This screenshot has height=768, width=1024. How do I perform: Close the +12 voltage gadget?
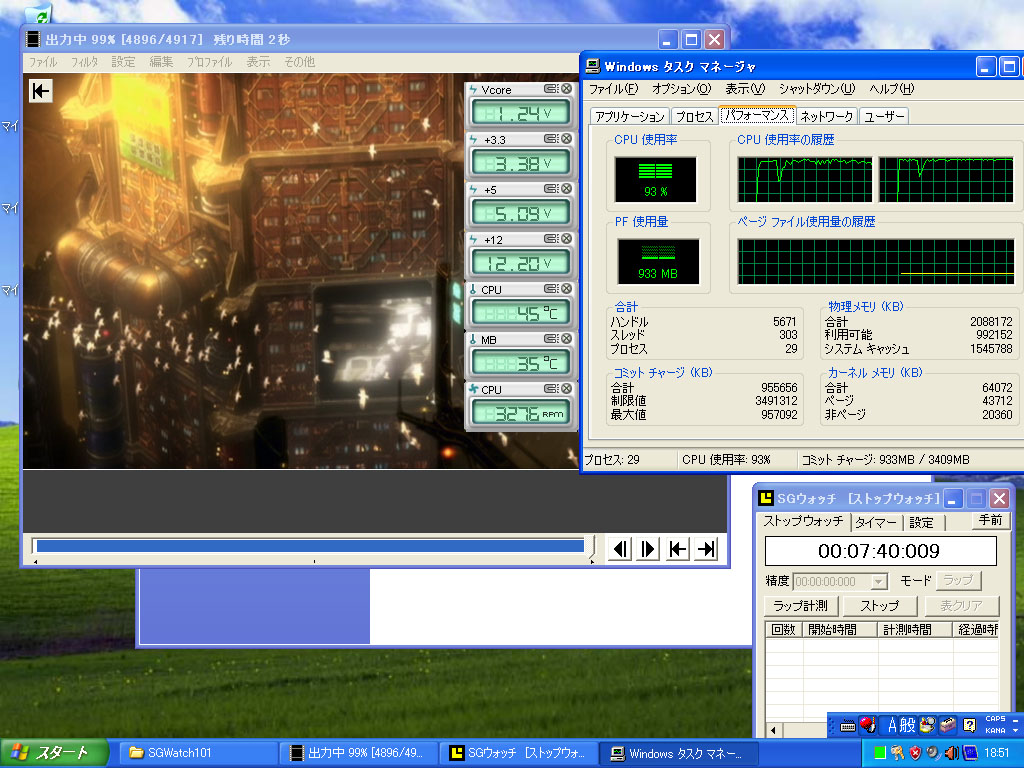tap(566, 239)
